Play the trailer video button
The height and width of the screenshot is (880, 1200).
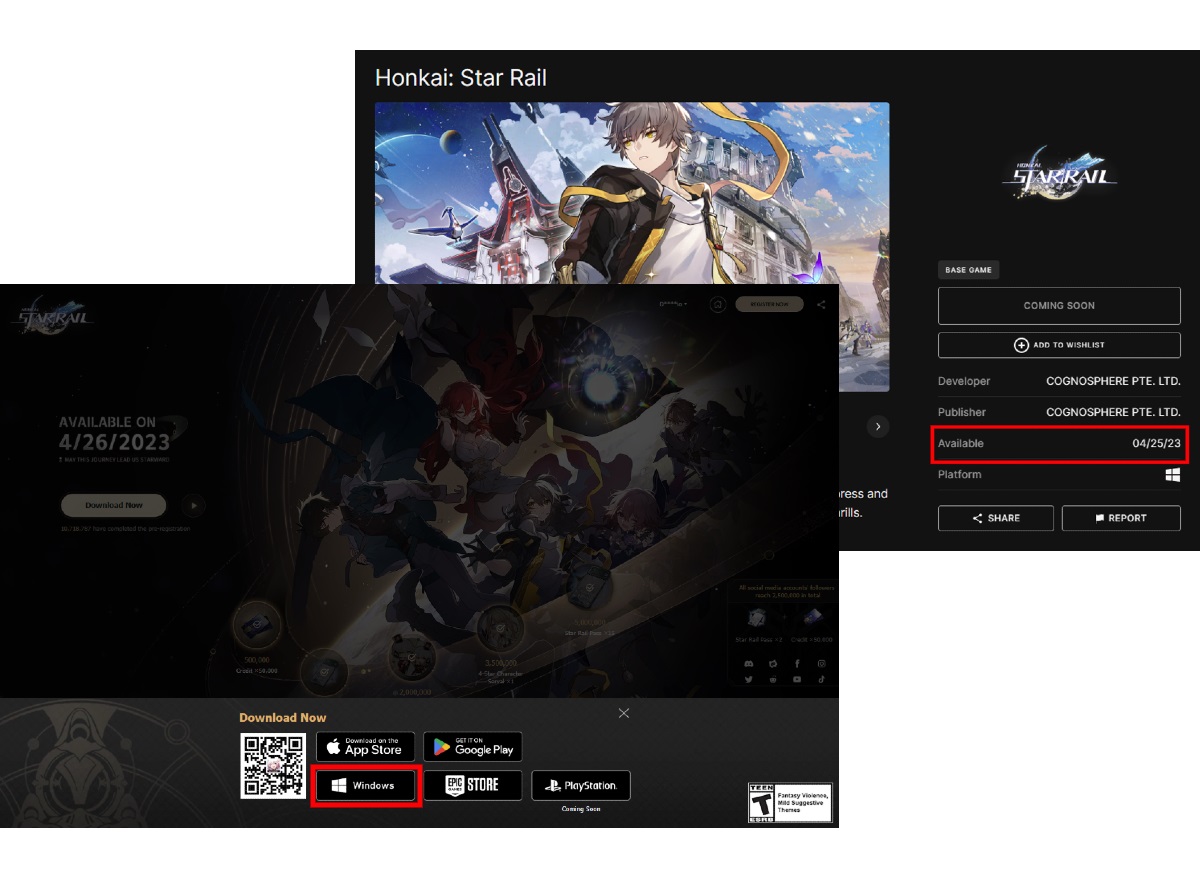click(194, 505)
